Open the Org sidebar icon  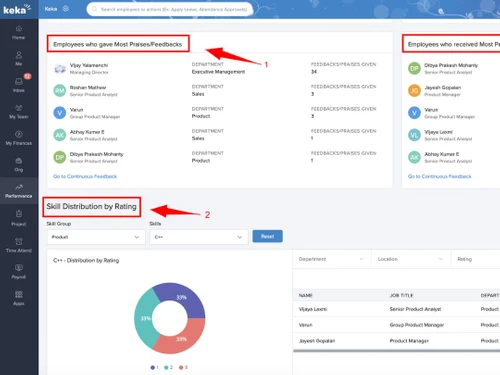pyautogui.click(x=19, y=164)
